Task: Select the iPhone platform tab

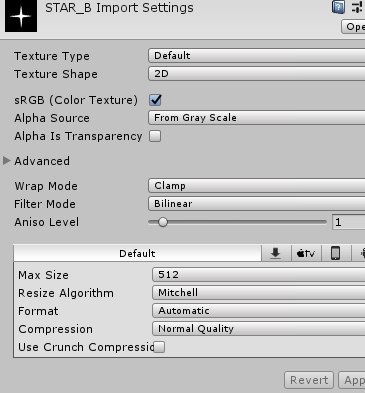Action: [336, 254]
